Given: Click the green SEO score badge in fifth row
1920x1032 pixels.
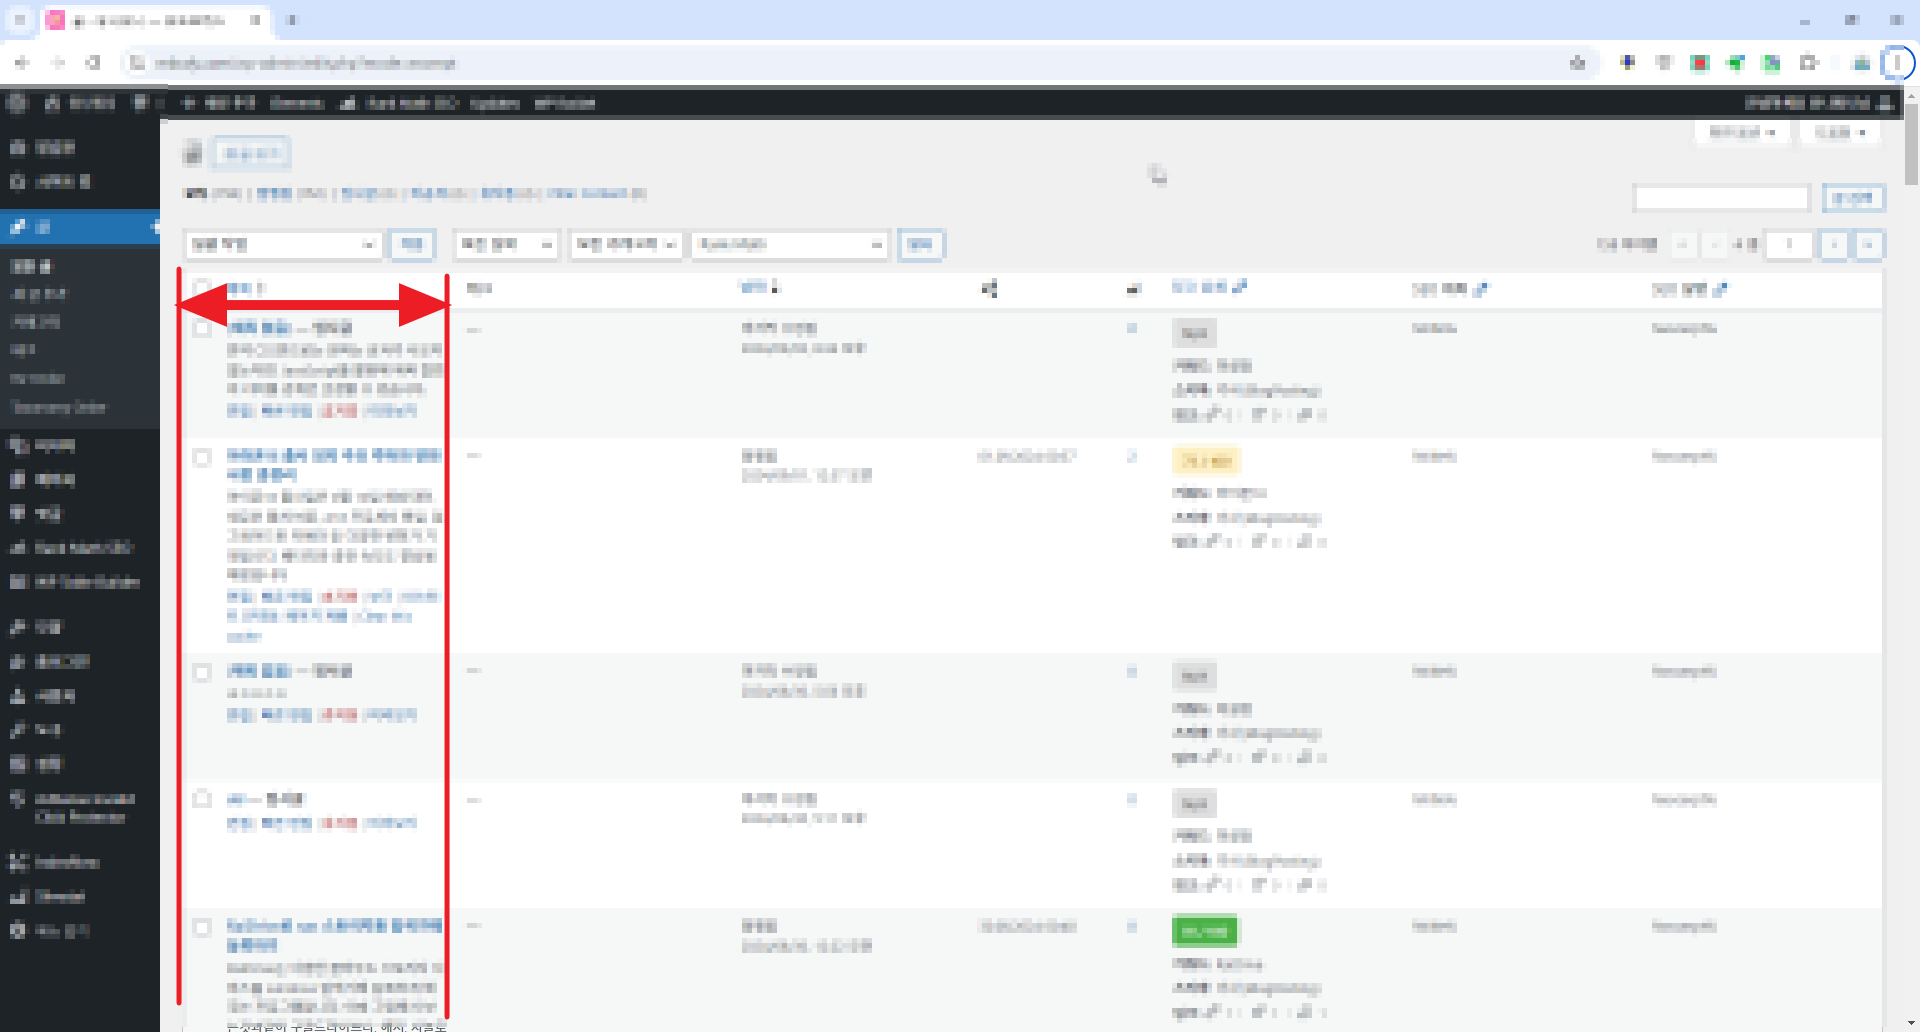Looking at the screenshot, I should (x=1204, y=931).
